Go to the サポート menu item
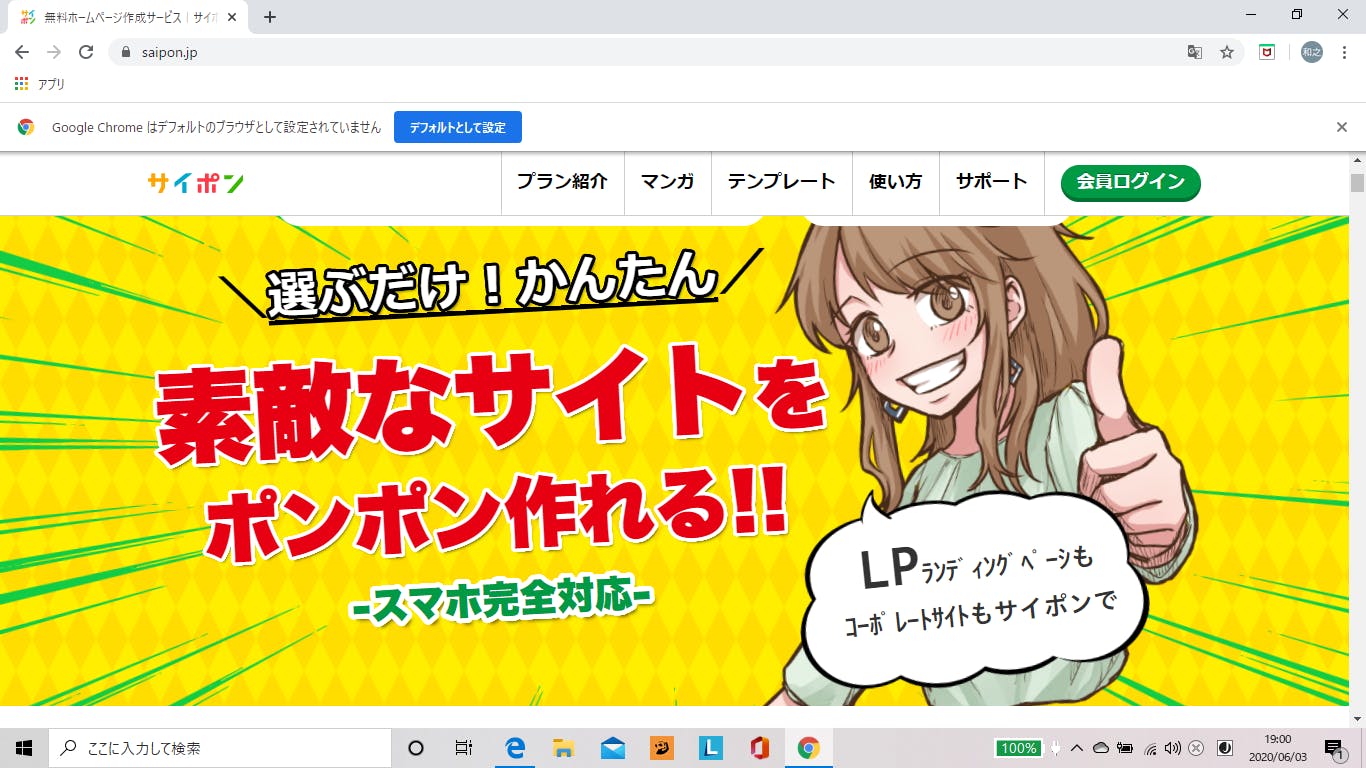1366x768 pixels. click(x=991, y=182)
